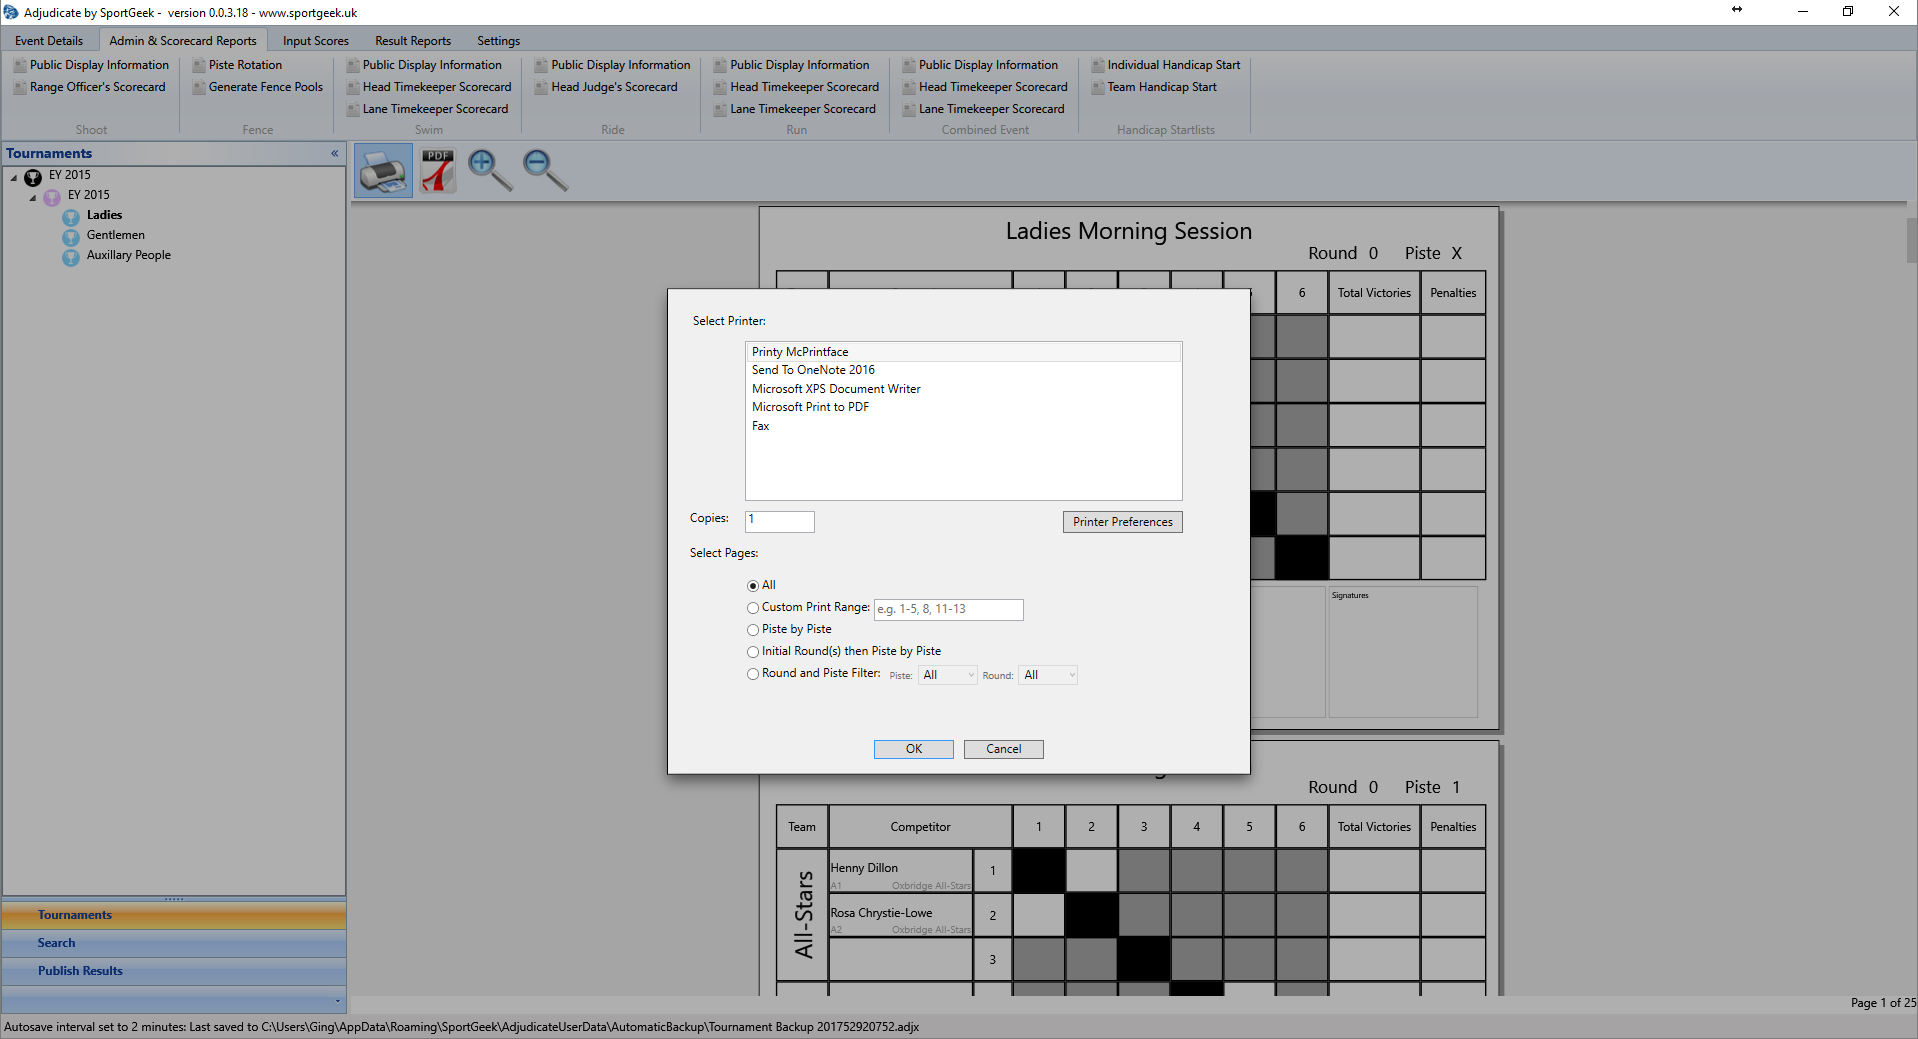The width and height of the screenshot is (1918, 1039).
Task: Switch to the Result Reports tab
Action: pos(413,41)
